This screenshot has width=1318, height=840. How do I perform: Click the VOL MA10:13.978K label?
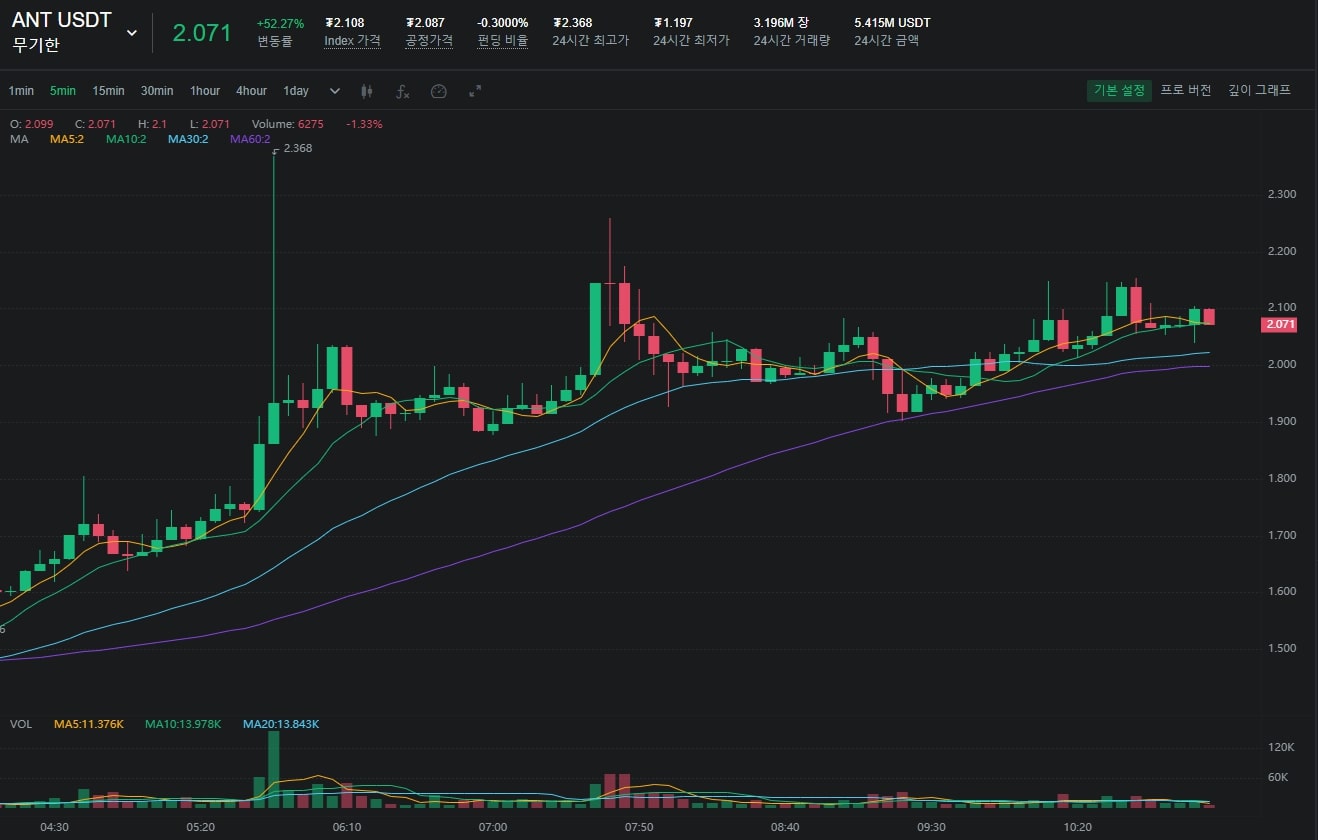coord(183,724)
